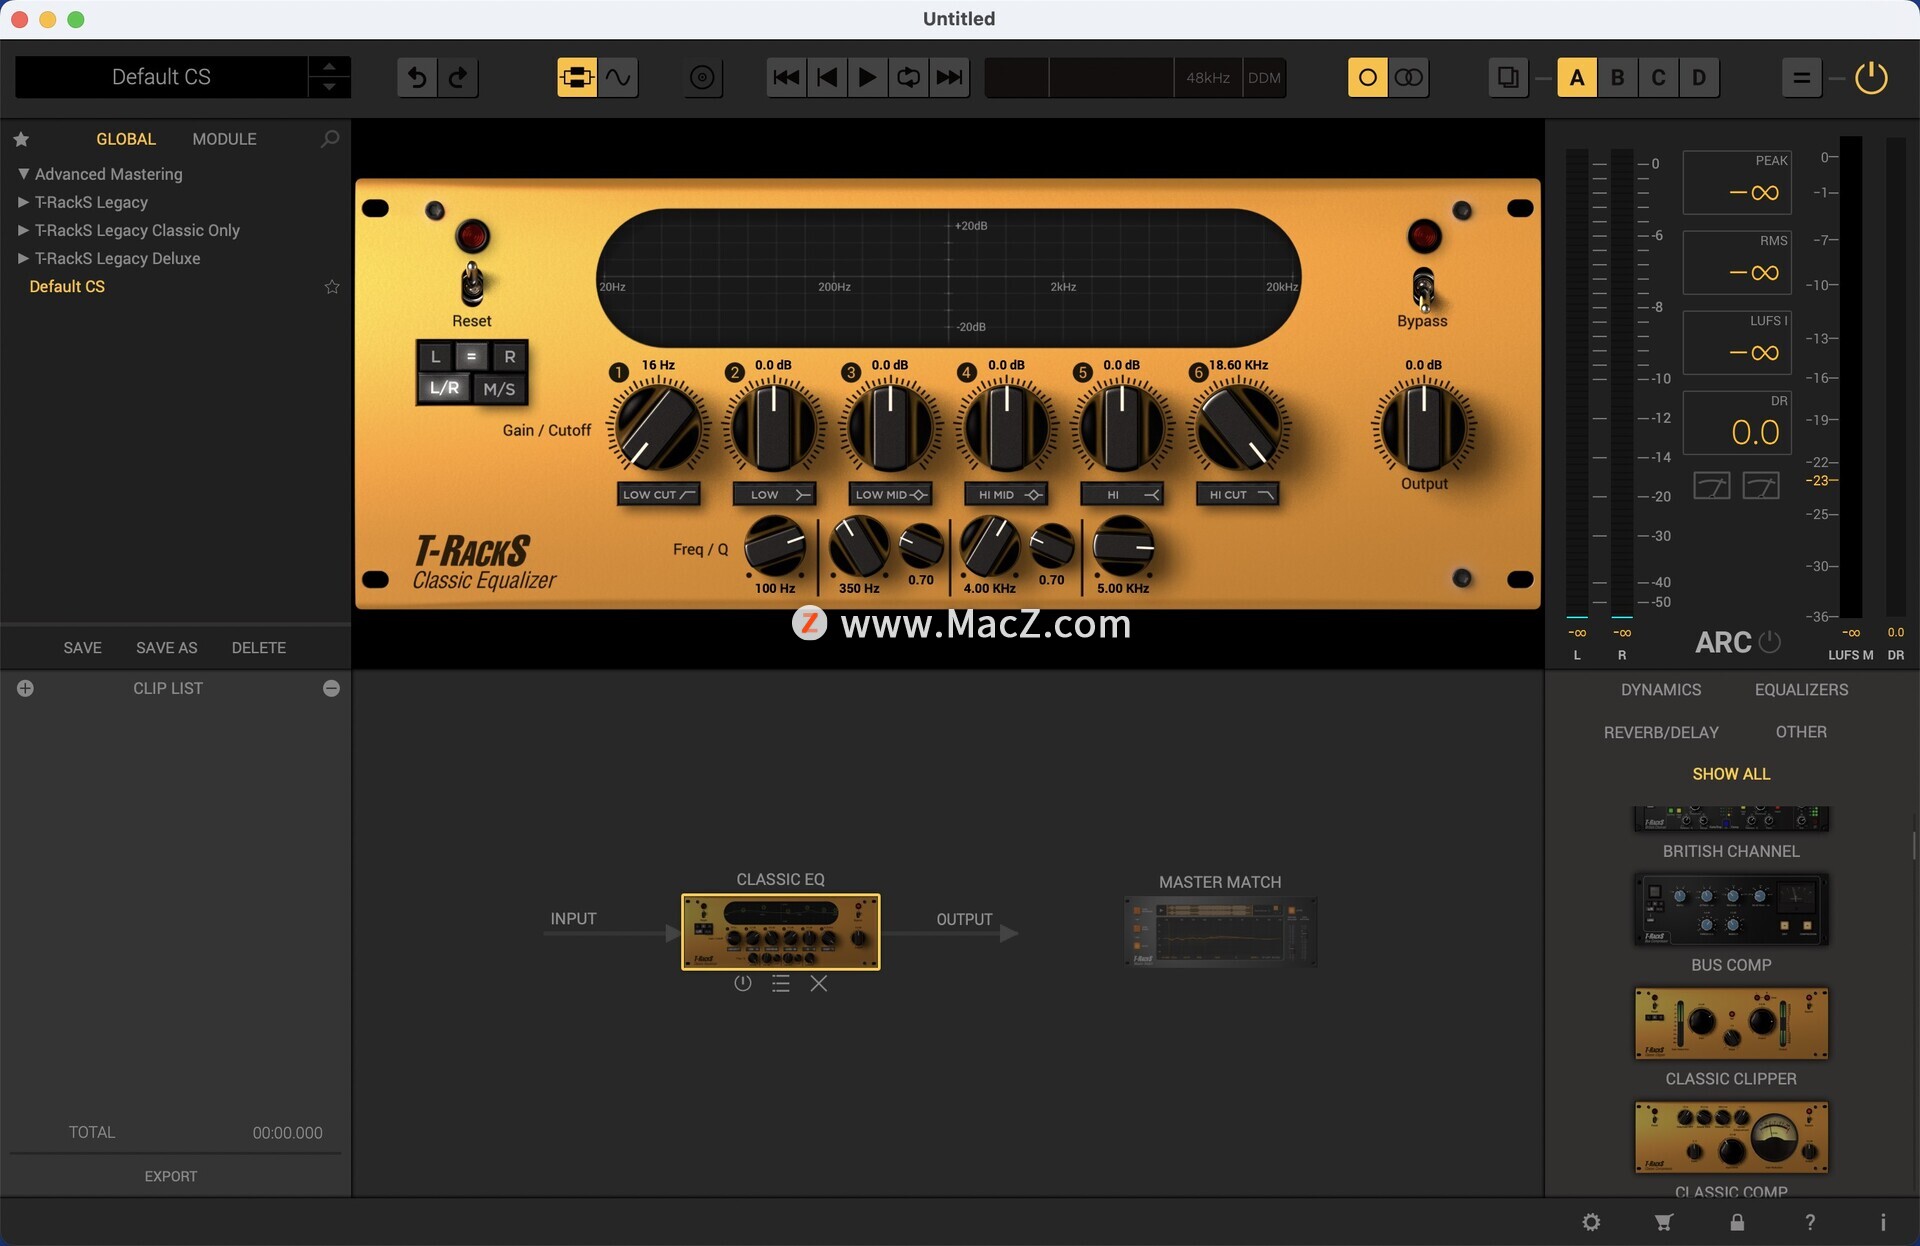
Task: Click the record circle icon in the toolbar
Action: point(702,77)
